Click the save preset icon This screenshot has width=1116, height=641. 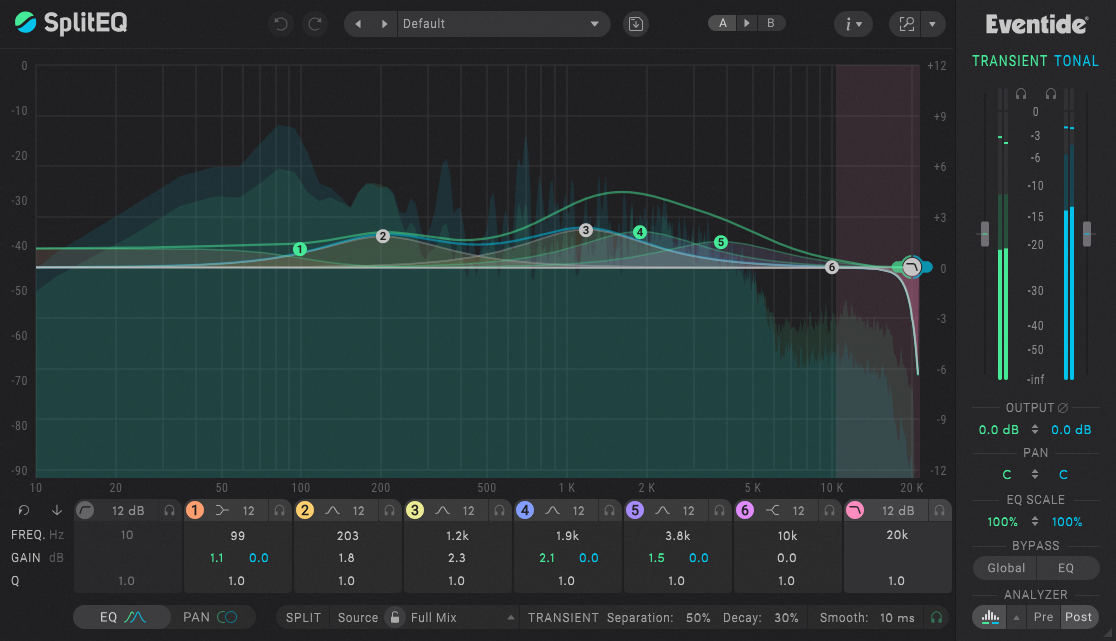[x=635, y=24]
